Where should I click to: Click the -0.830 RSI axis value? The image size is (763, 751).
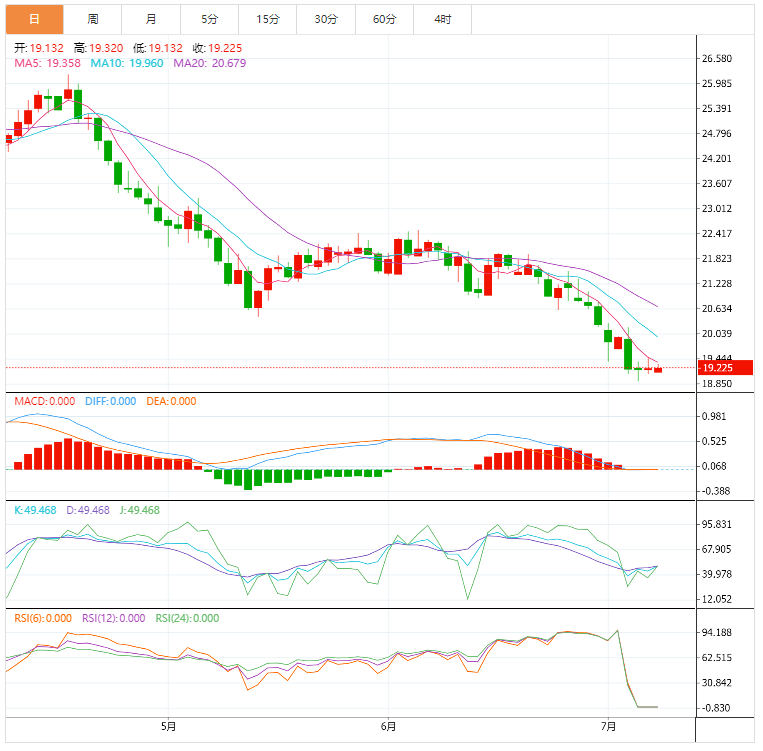[714, 708]
